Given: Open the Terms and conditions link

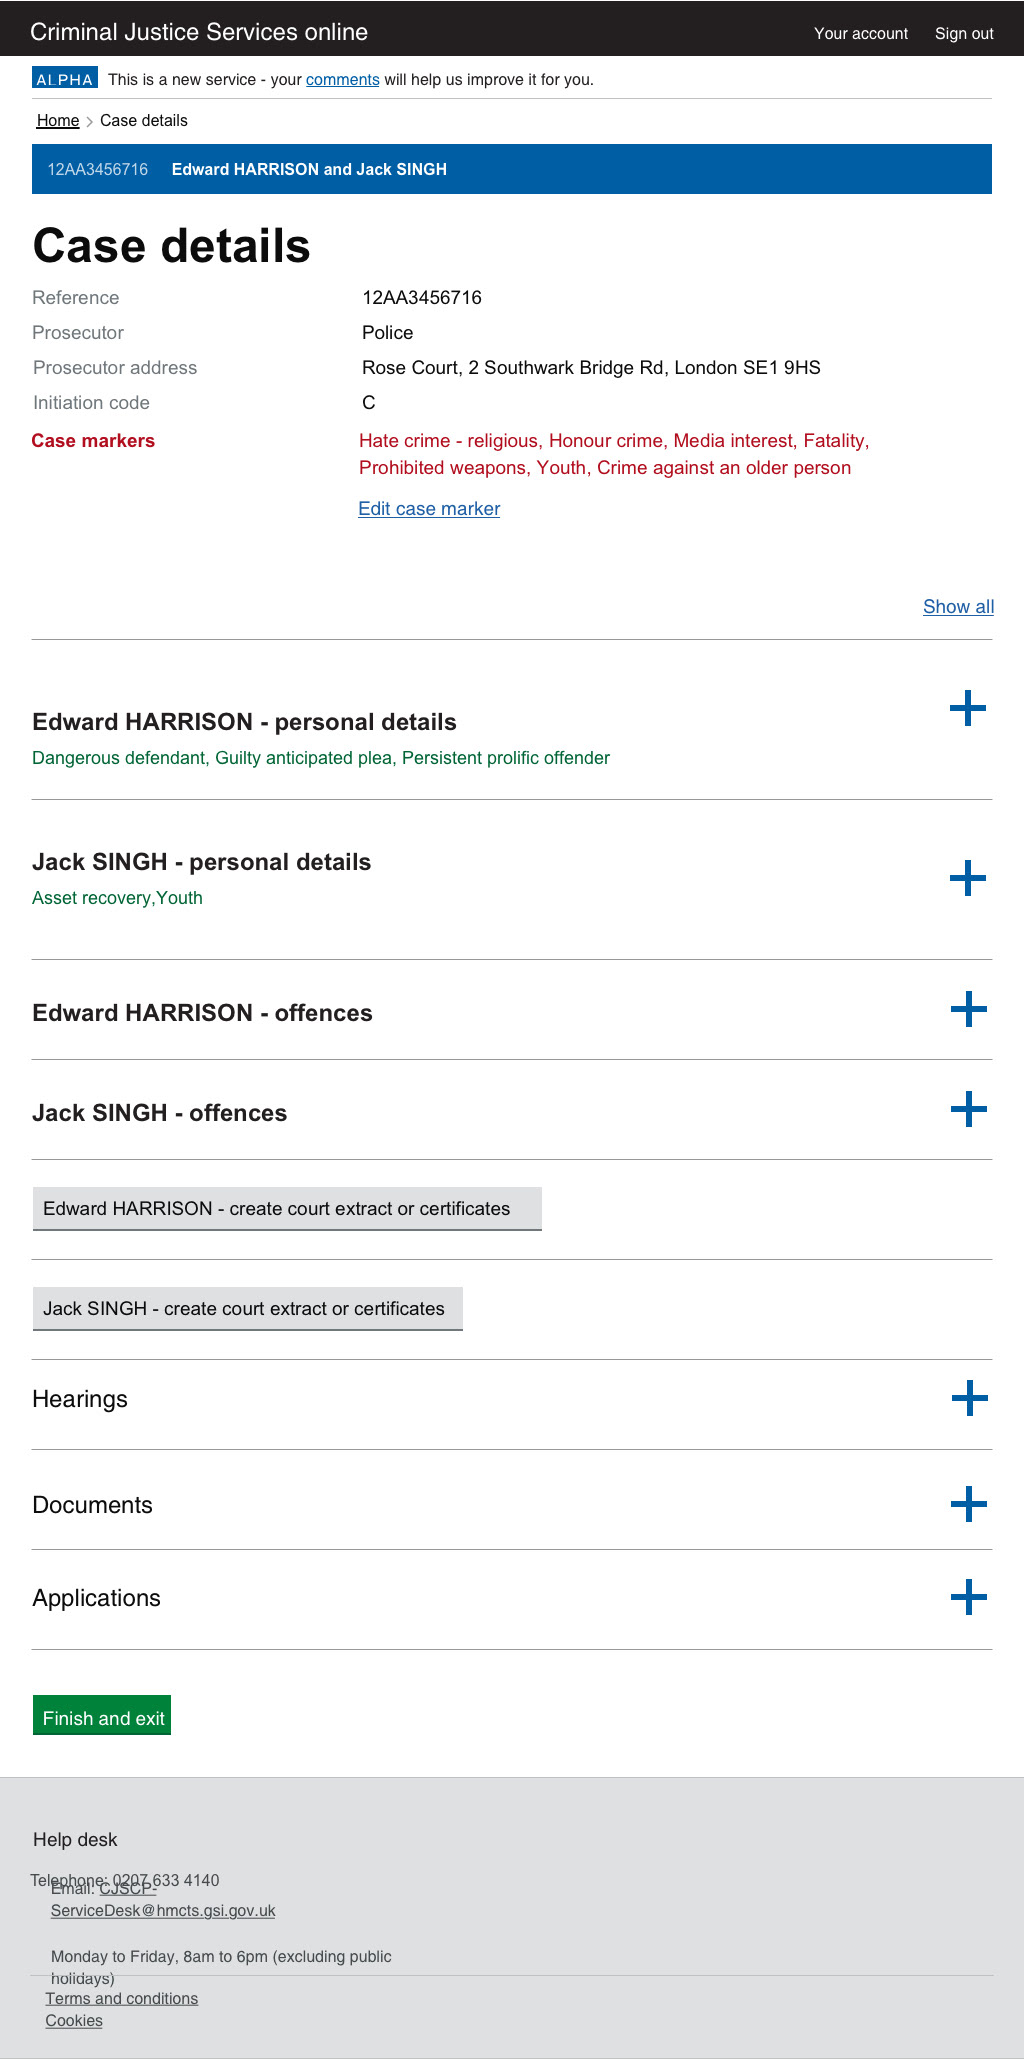Looking at the screenshot, I should click(x=122, y=1998).
